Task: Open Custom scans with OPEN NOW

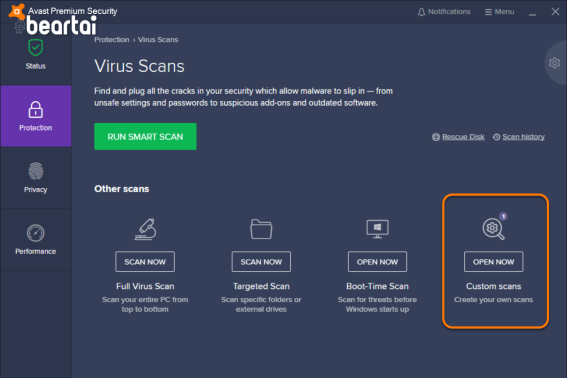Action: [x=494, y=262]
